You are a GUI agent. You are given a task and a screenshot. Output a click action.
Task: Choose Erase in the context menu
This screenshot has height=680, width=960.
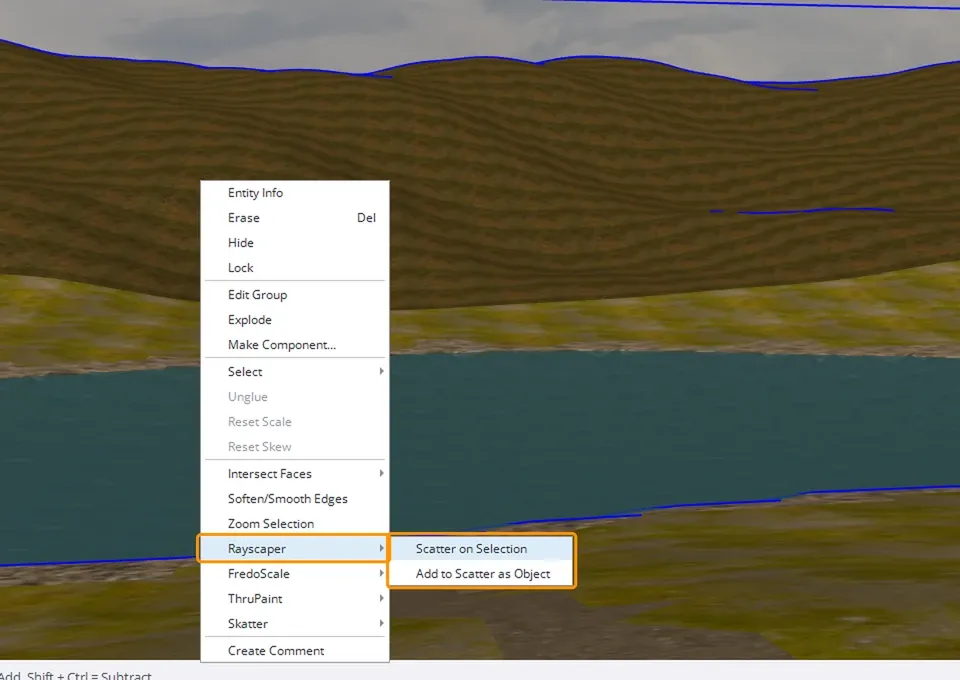tap(294, 218)
